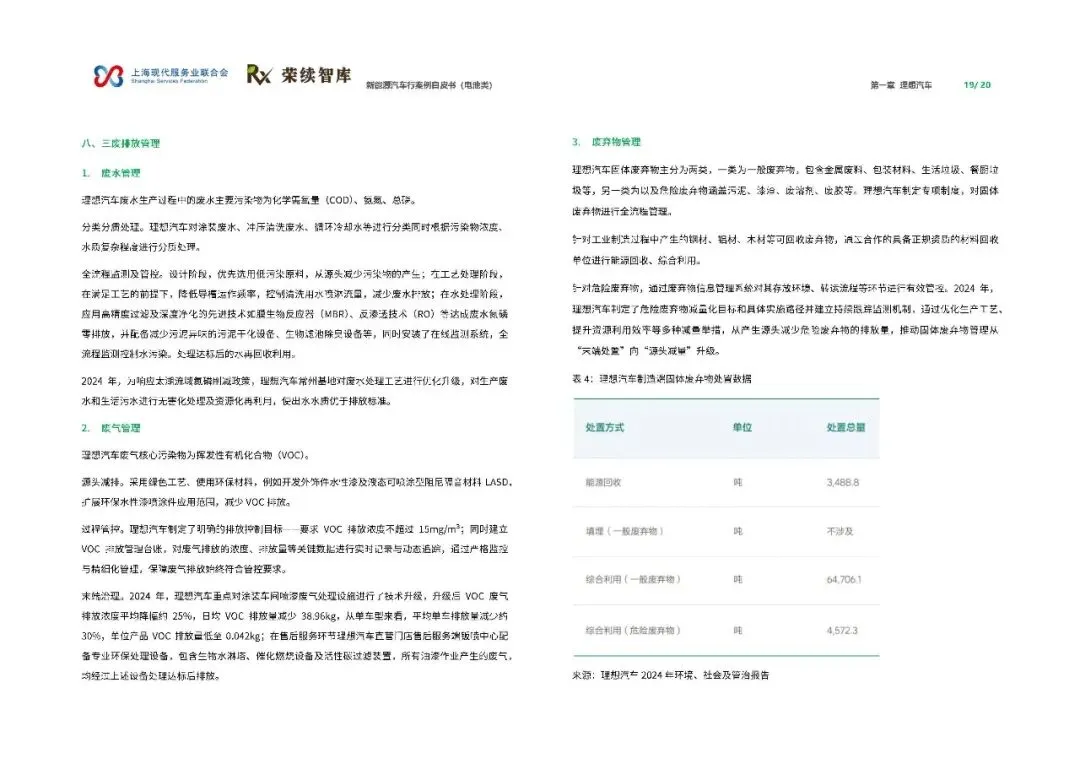Click the Shanghai Services Federation knot logo
1080x764 pixels.
(108, 76)
